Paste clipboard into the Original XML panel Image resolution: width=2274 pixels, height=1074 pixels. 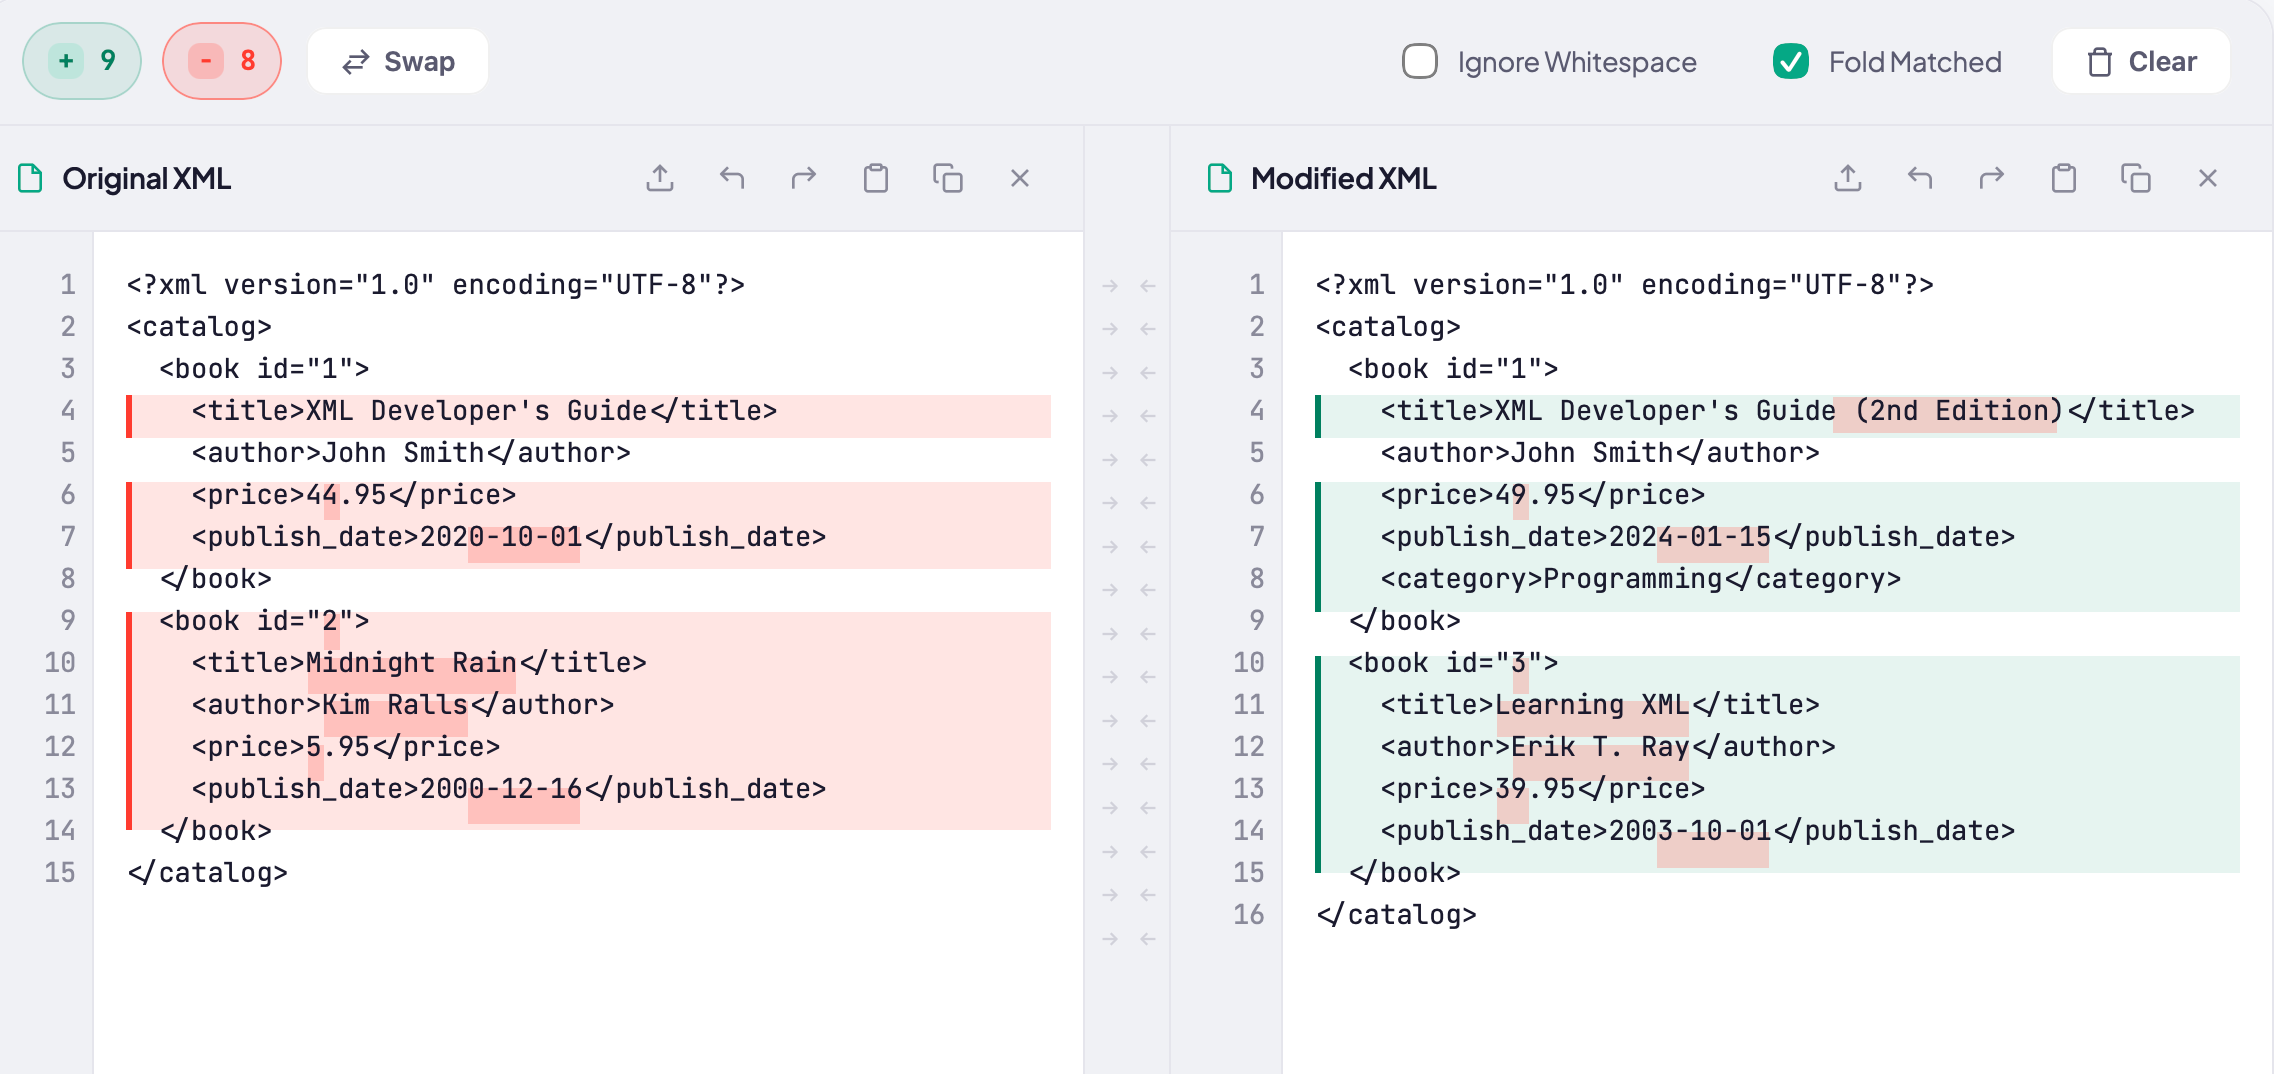coord(876,178)
